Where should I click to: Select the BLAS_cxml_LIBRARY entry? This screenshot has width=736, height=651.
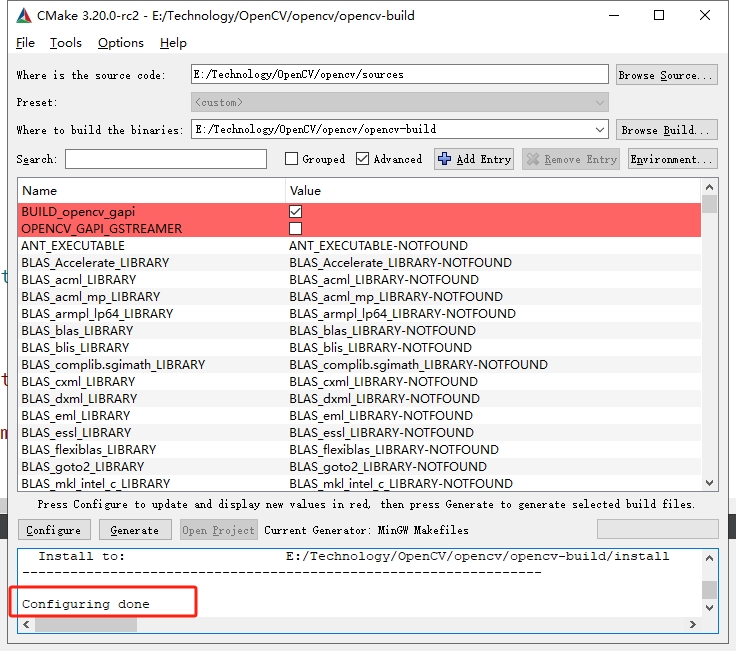(x=78, y=382)
